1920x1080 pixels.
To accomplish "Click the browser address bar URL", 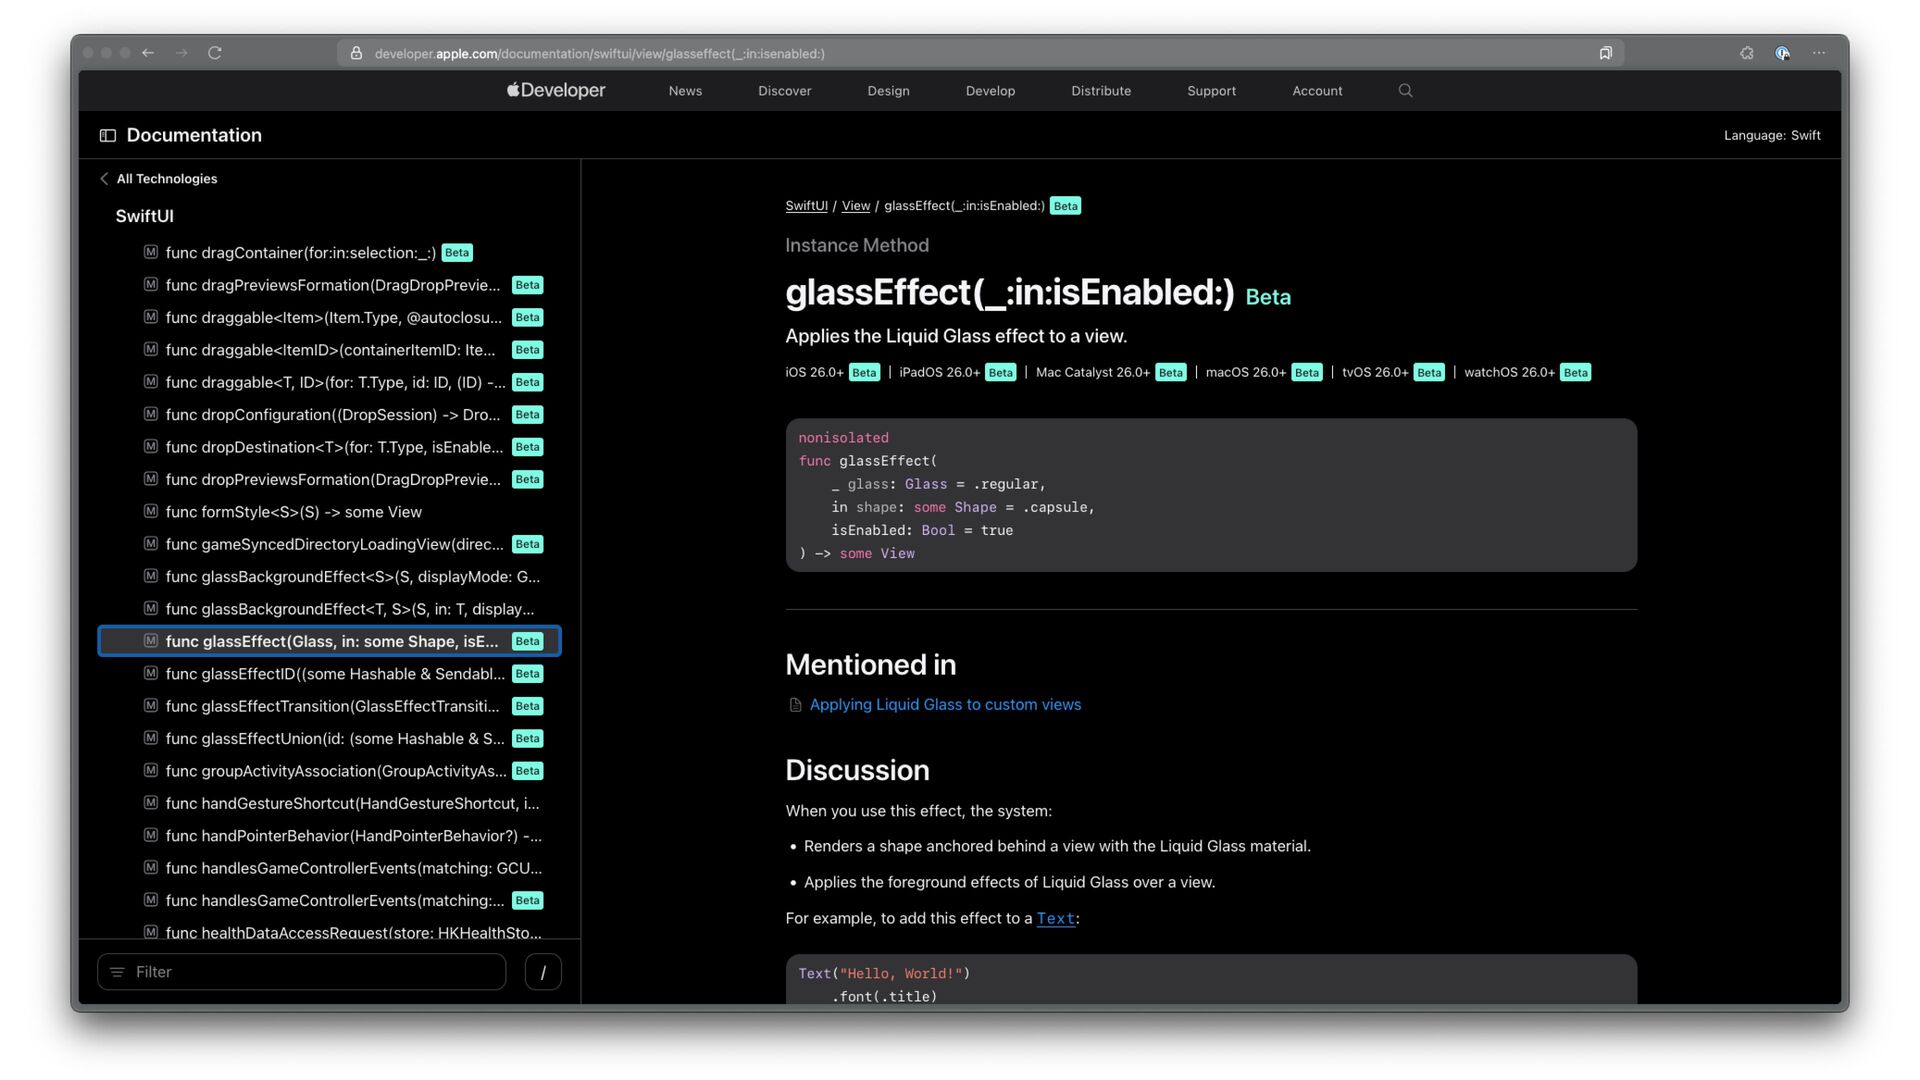I will click(x=599, y=53).
